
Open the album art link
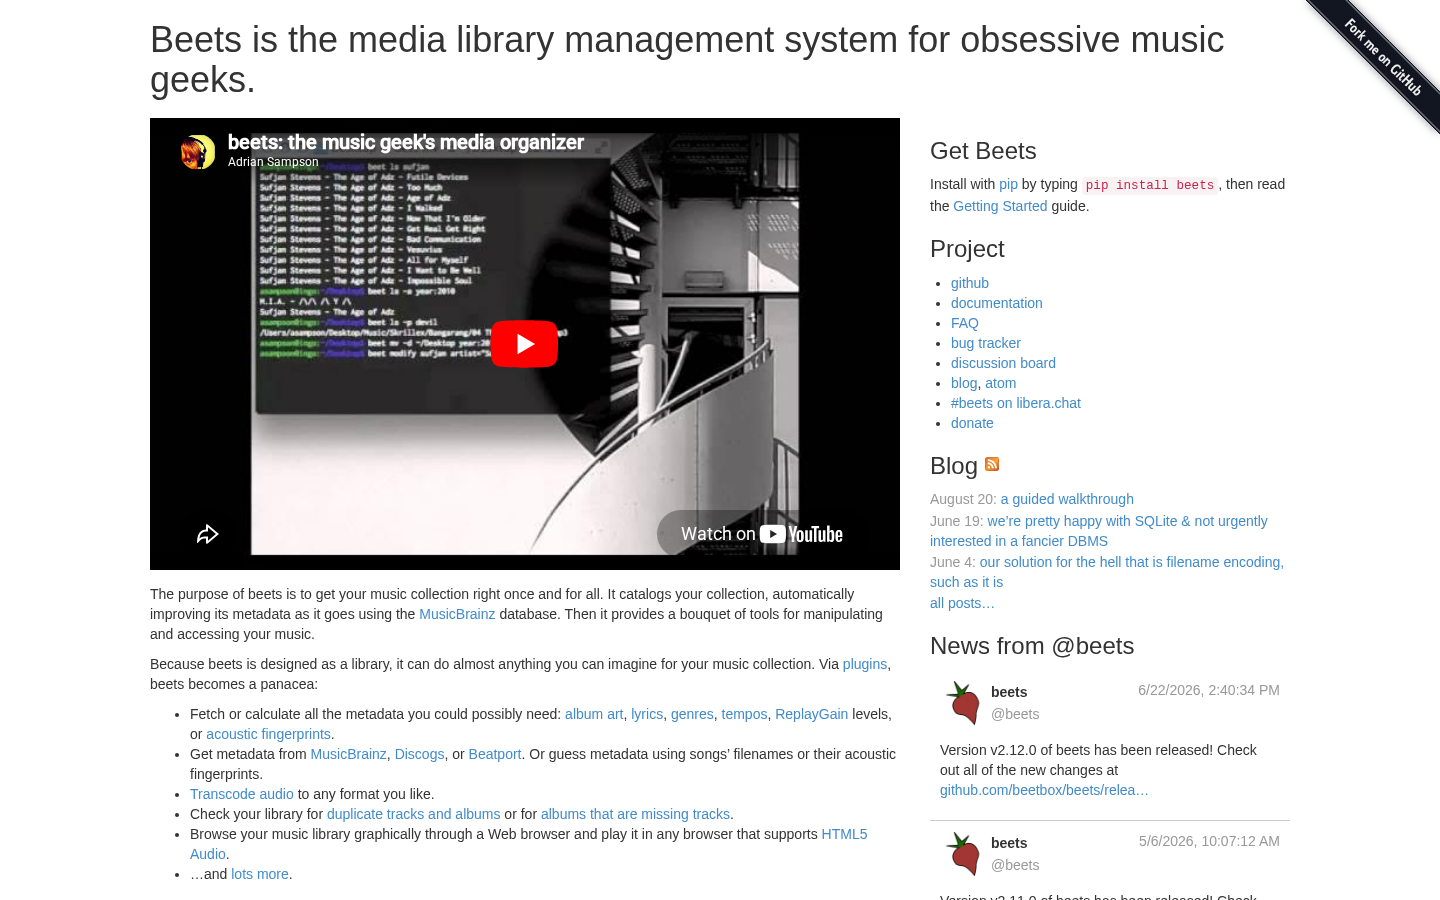click(x=594, y=714)
